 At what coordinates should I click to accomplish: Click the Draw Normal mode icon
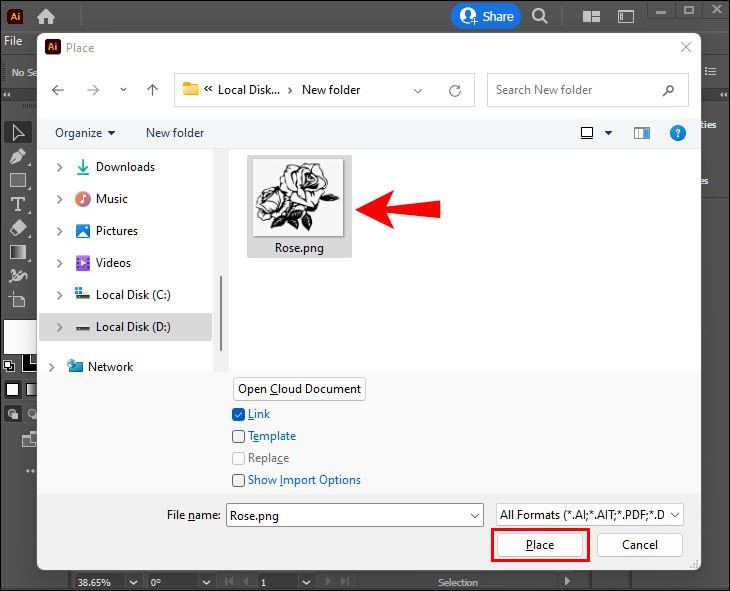coord(13,414)
